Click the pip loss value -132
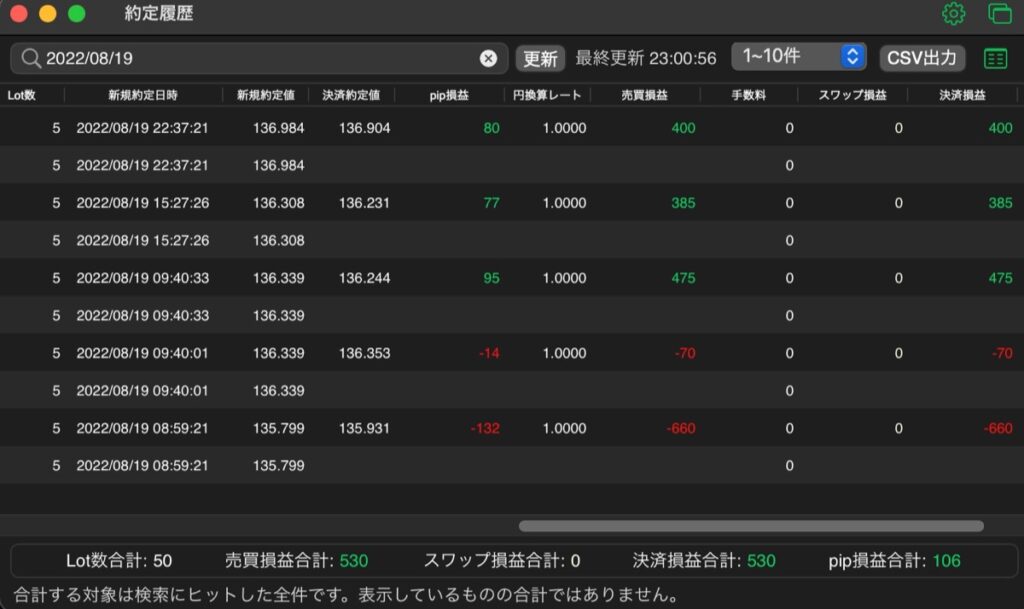 point(485,428)
